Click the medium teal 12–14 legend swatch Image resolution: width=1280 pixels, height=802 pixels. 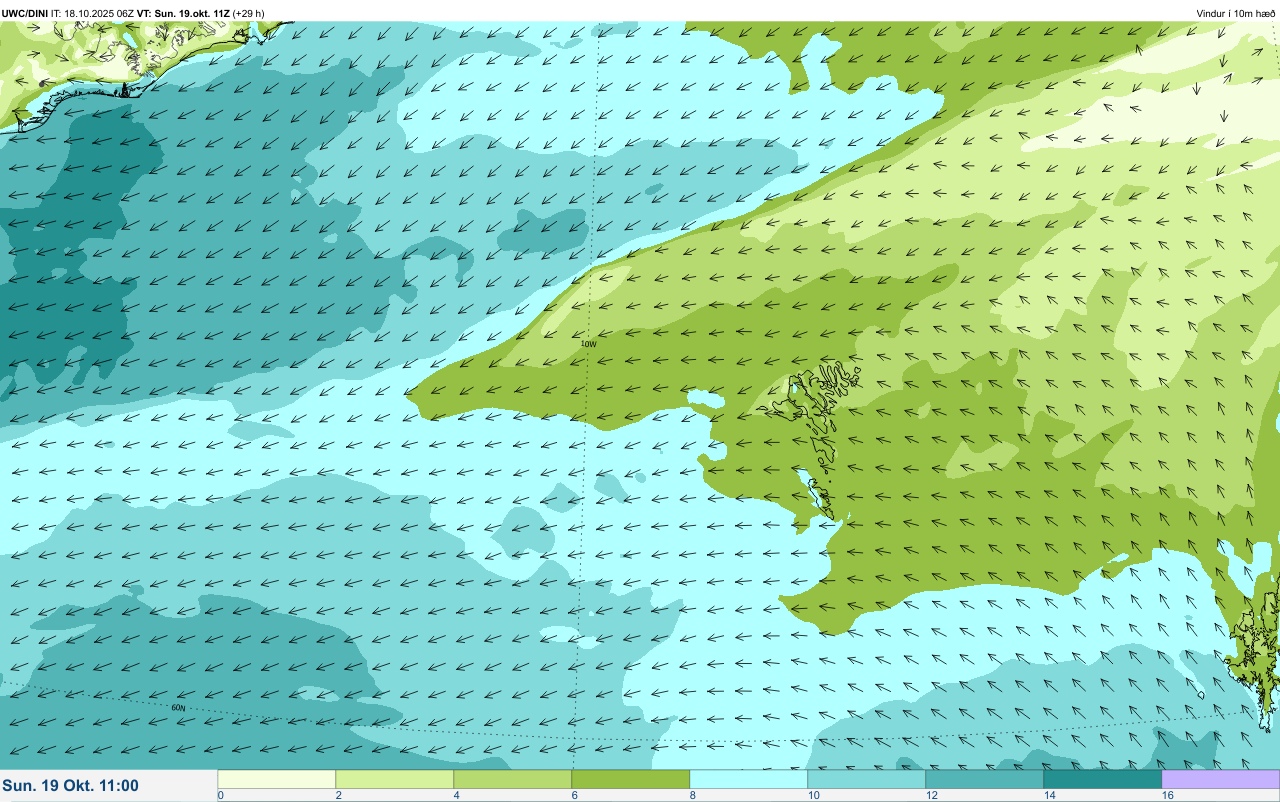coord(985,778)
